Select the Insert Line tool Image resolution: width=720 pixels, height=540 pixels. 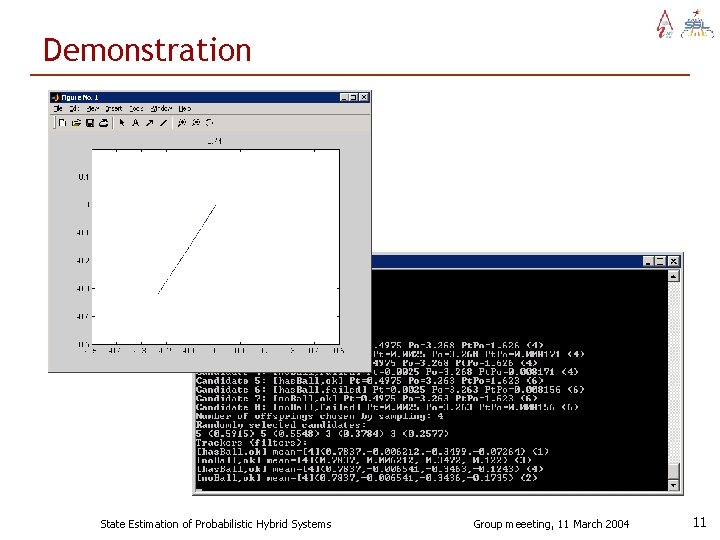(x=163, y=123)
